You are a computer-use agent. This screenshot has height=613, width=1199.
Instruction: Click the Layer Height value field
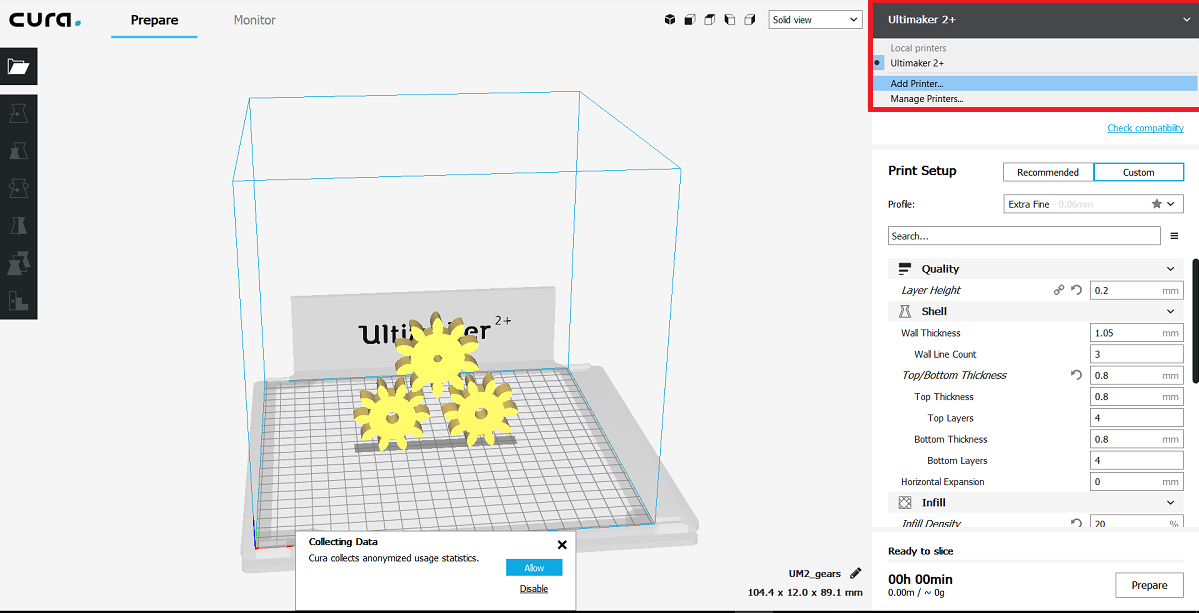tap(1137, 290)
